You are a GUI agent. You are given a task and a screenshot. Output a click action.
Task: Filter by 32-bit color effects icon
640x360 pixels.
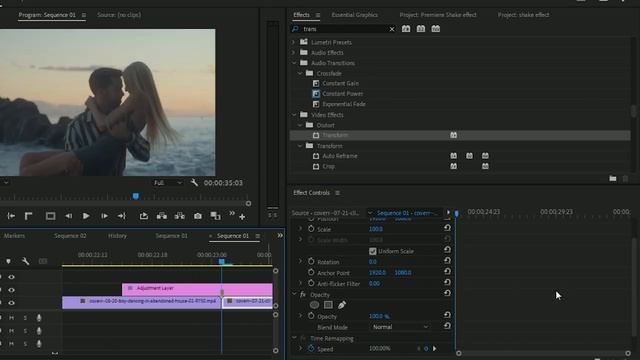click(421, 29)
